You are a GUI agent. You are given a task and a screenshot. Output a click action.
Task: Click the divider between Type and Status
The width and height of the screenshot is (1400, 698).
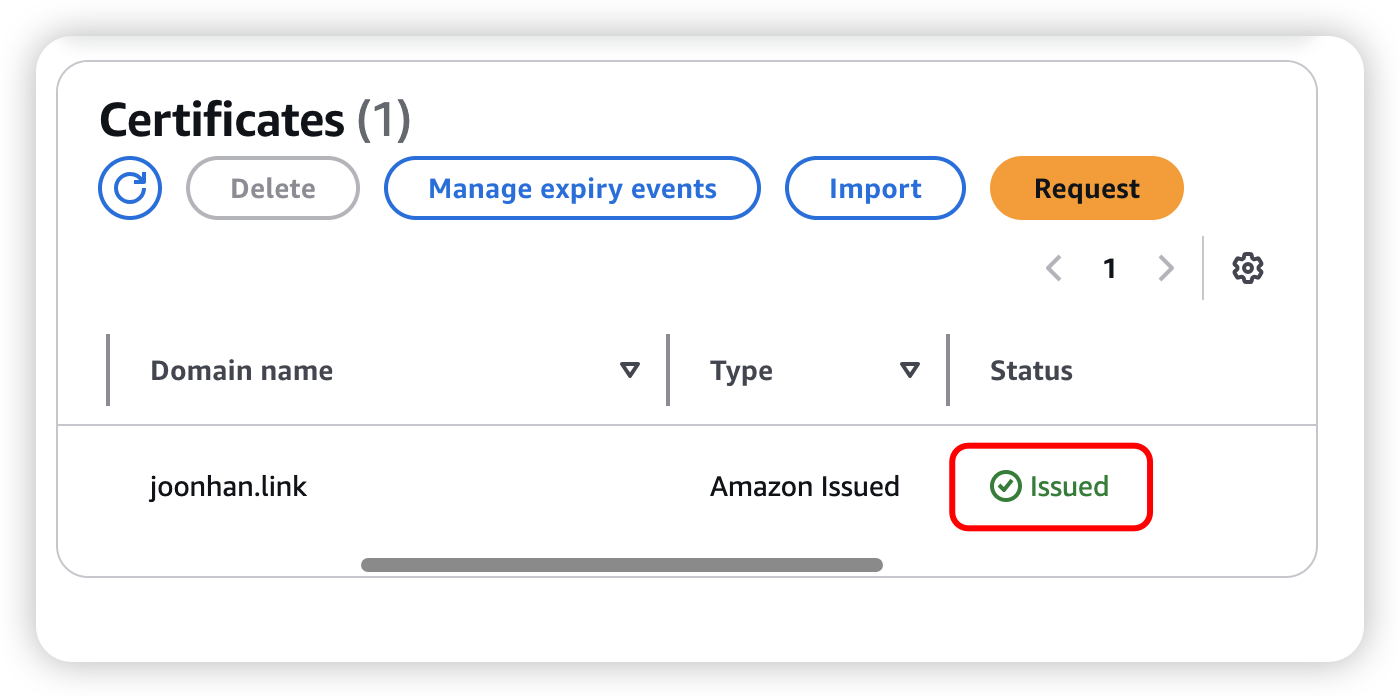948,371
